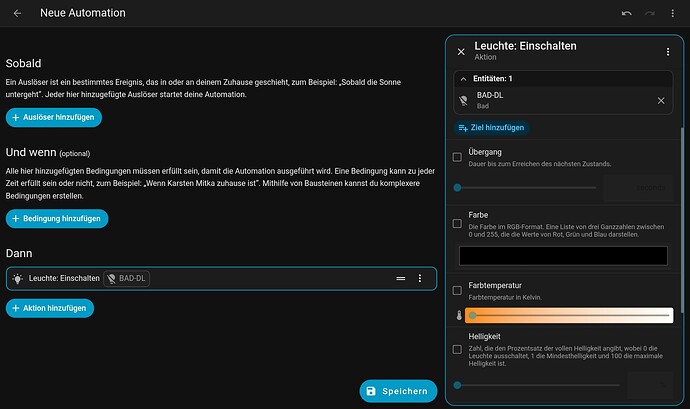Screen dimensions: 690x409
Task: Click the Neue Automation title
Action: [x=83, y=13]
